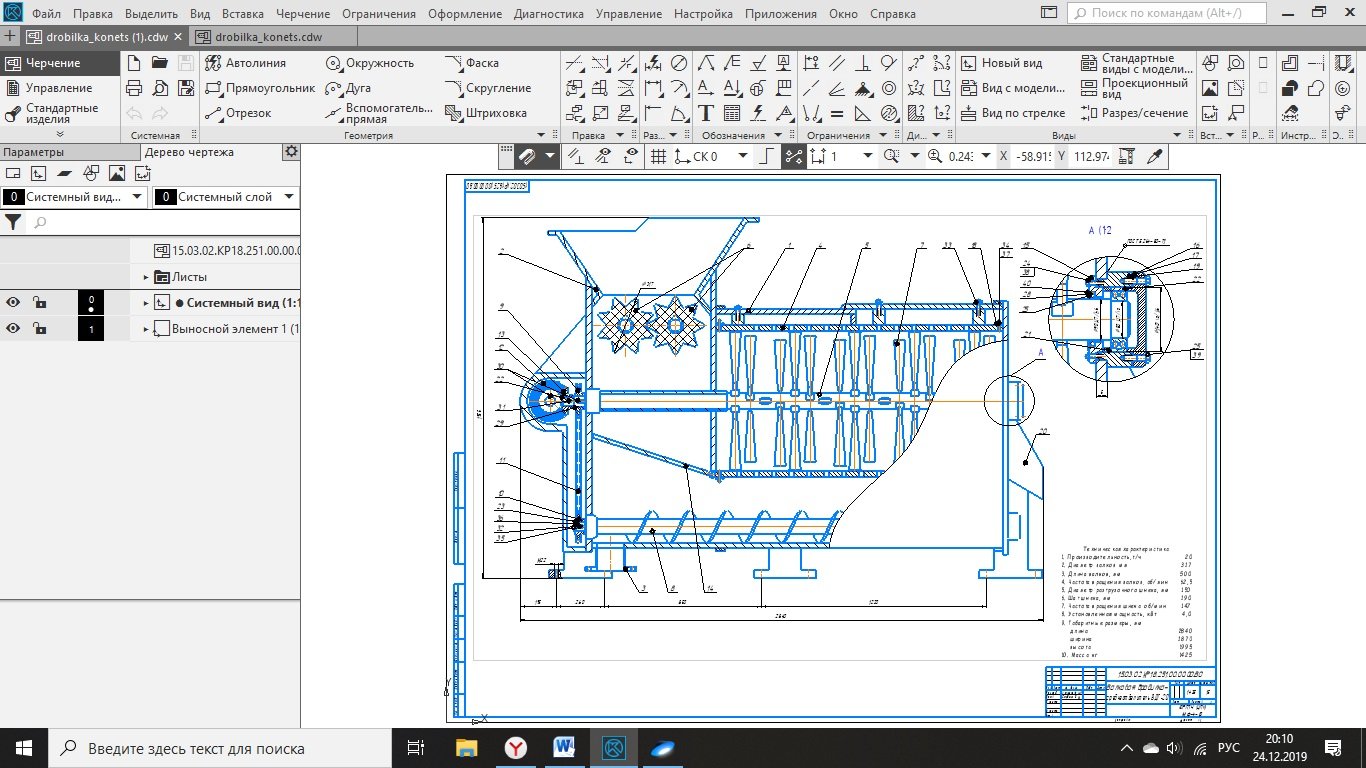Toggle visibility of Выносной элемент 1

[13, 329]
